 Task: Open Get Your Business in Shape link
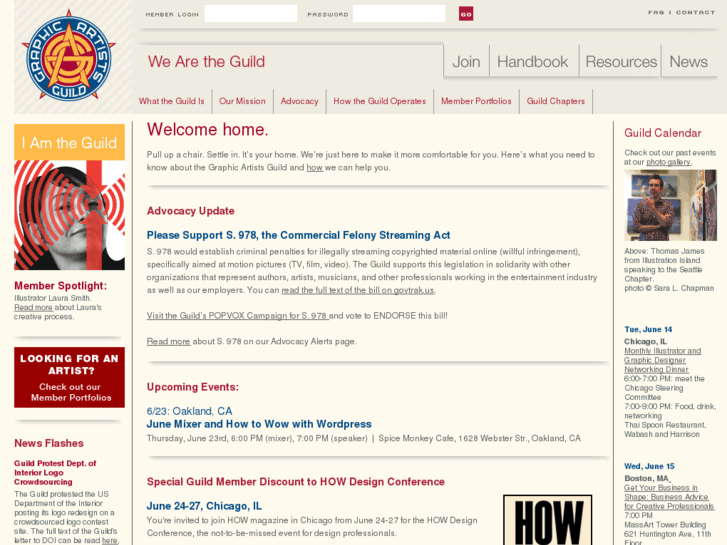tap(669, 497)
